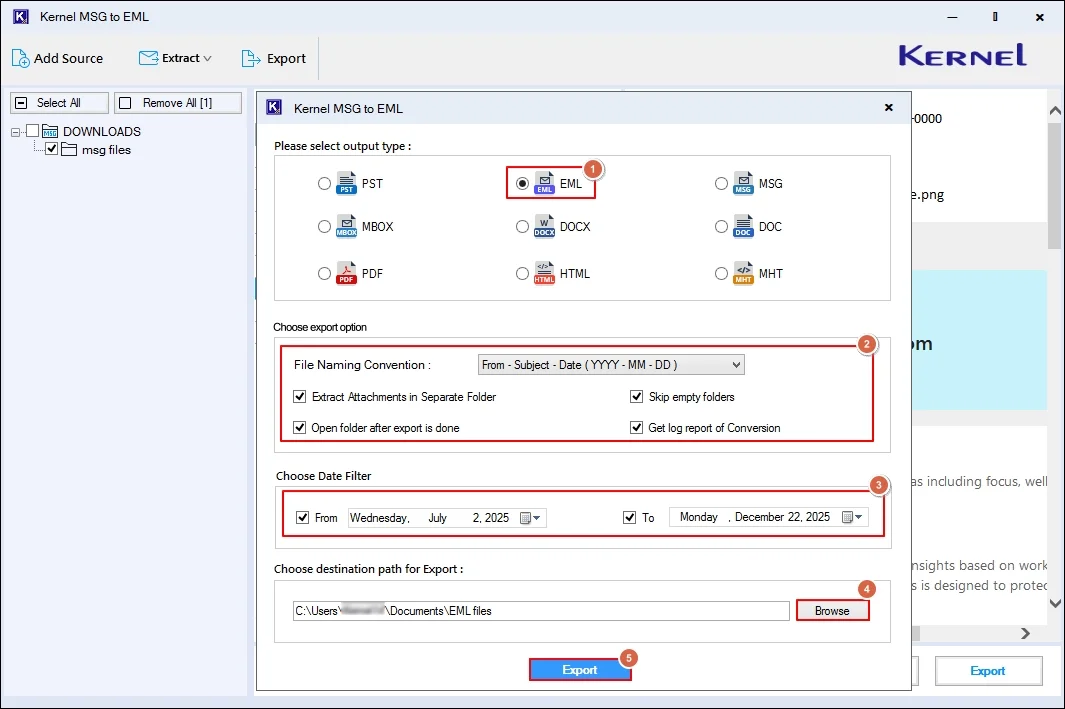Click the Browse button
The image size is (1065, 709).
coord(832,610)
